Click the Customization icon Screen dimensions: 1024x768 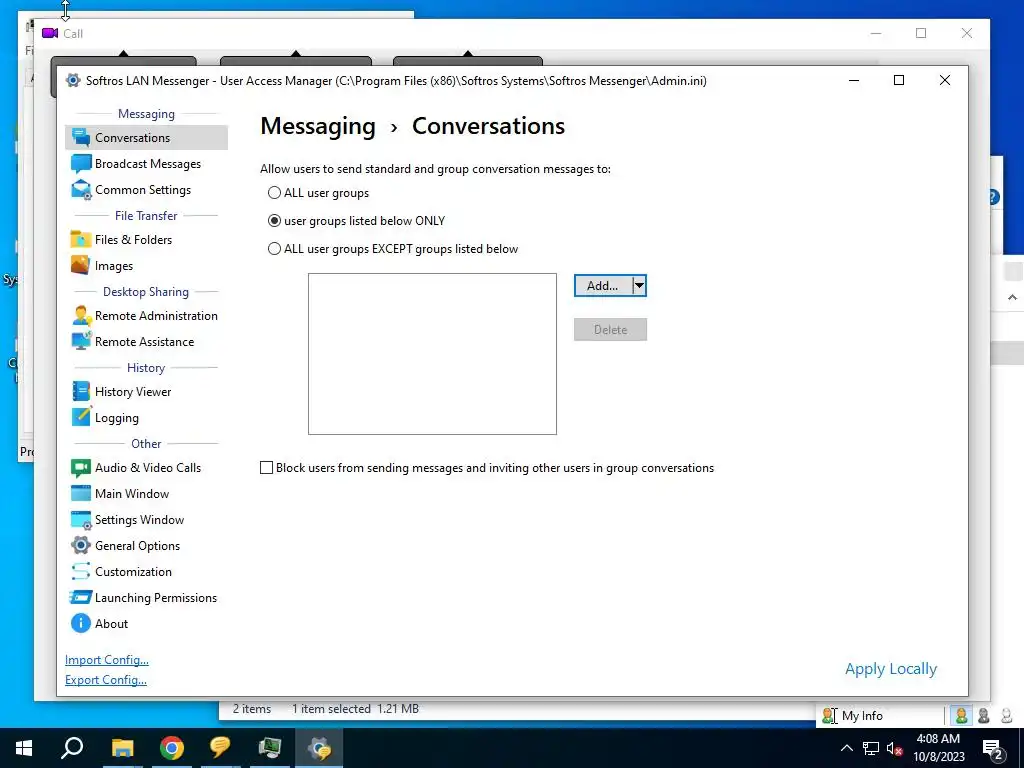[81, 571]
